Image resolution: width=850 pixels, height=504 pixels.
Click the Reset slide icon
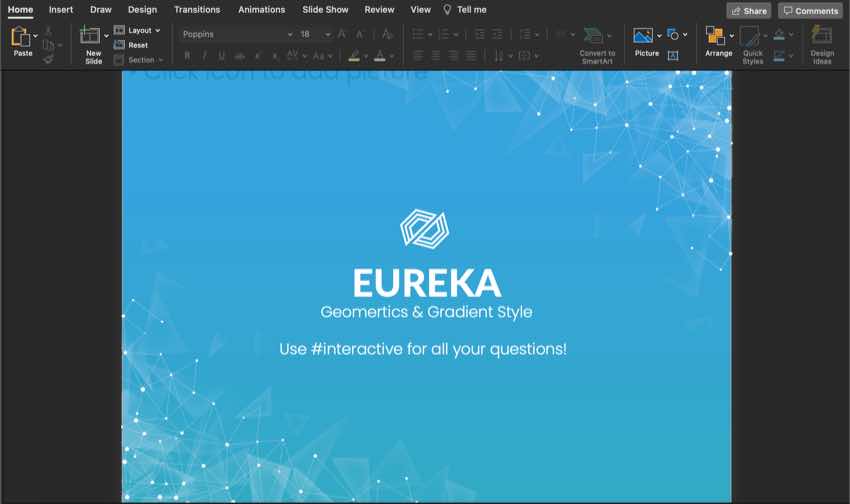(119, 45)
